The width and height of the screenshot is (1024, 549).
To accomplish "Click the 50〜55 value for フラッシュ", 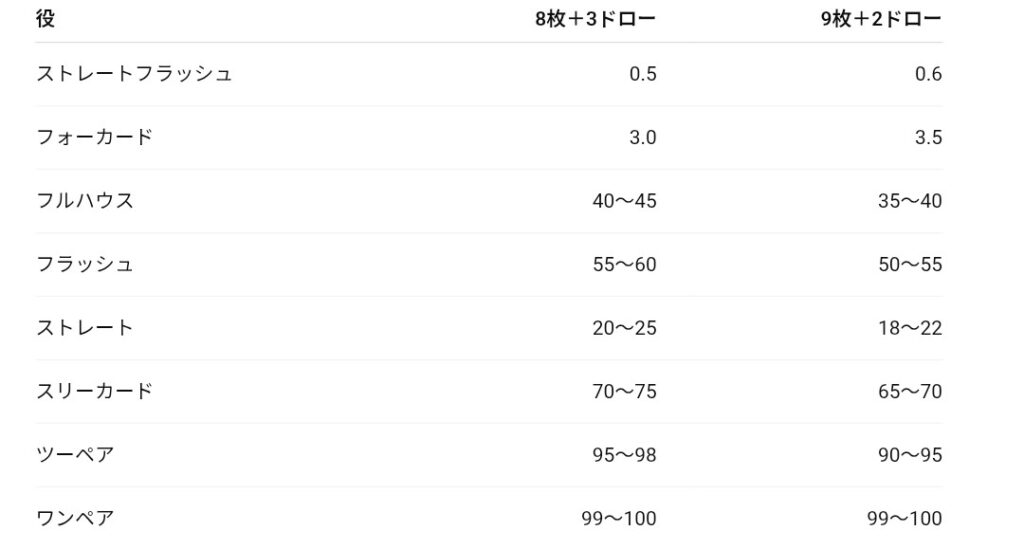I will tap(910, 265).
